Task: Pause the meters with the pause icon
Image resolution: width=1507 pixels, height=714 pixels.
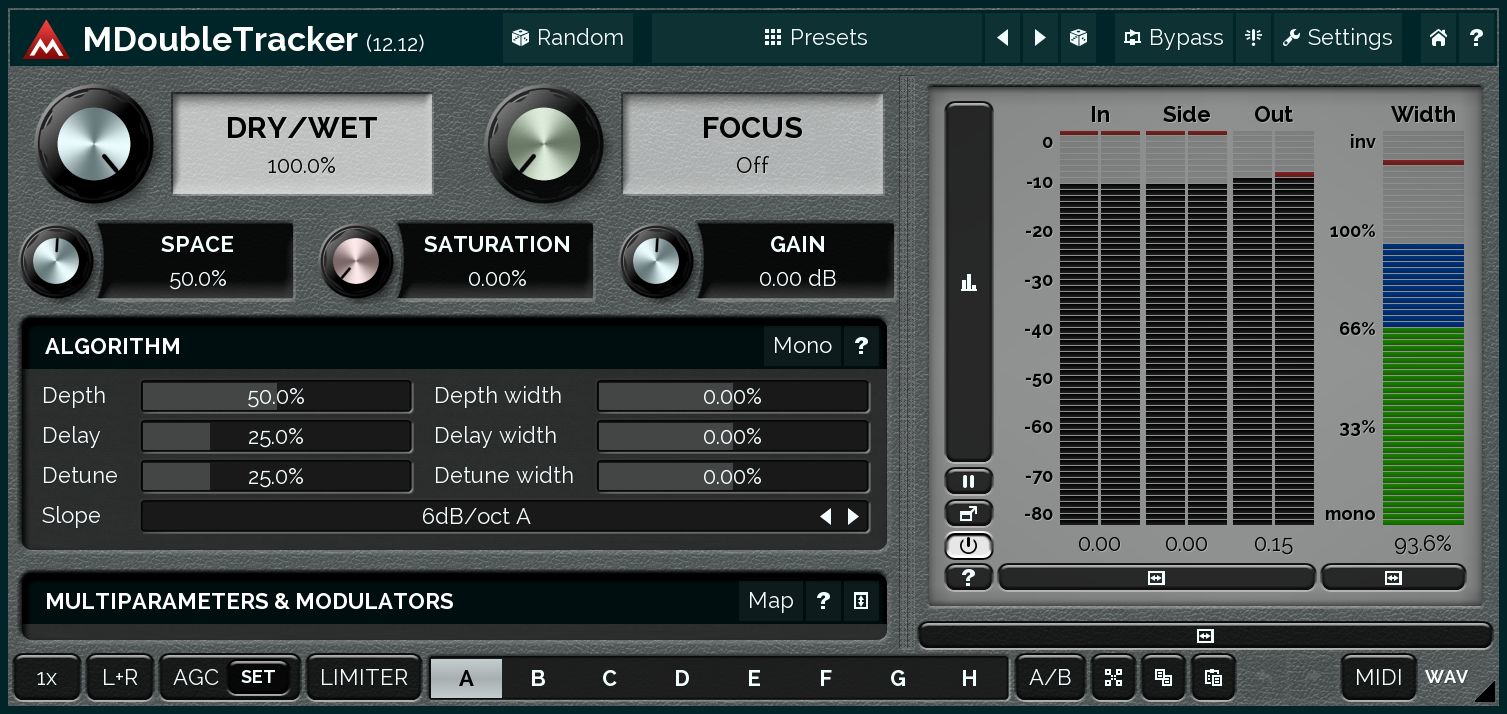Action: [968, 482]
